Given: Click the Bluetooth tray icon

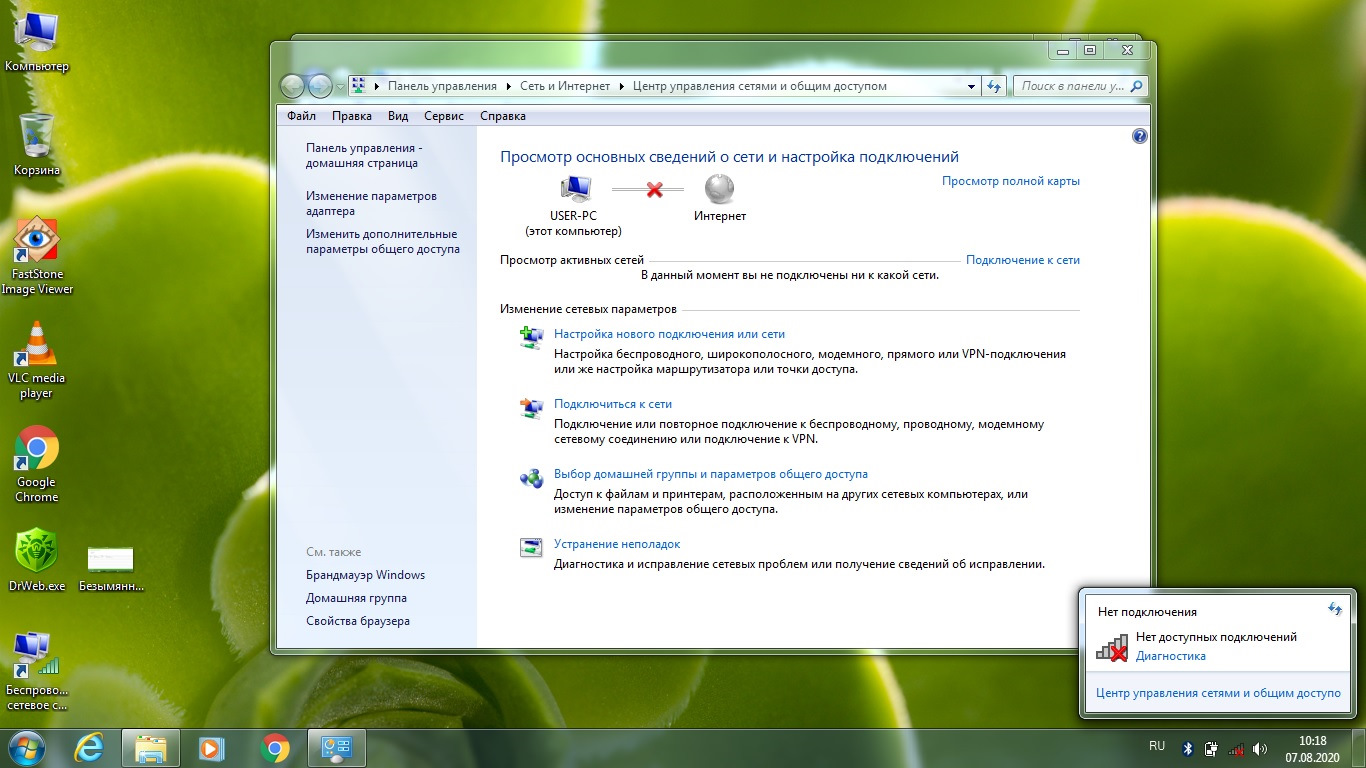Looking at the screenshot, I should pyautogui.click(x=1188, y=748).
